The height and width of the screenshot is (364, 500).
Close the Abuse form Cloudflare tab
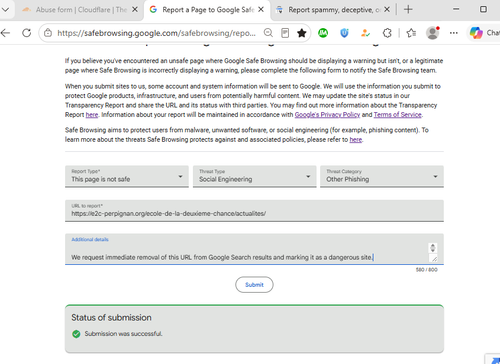135,10
